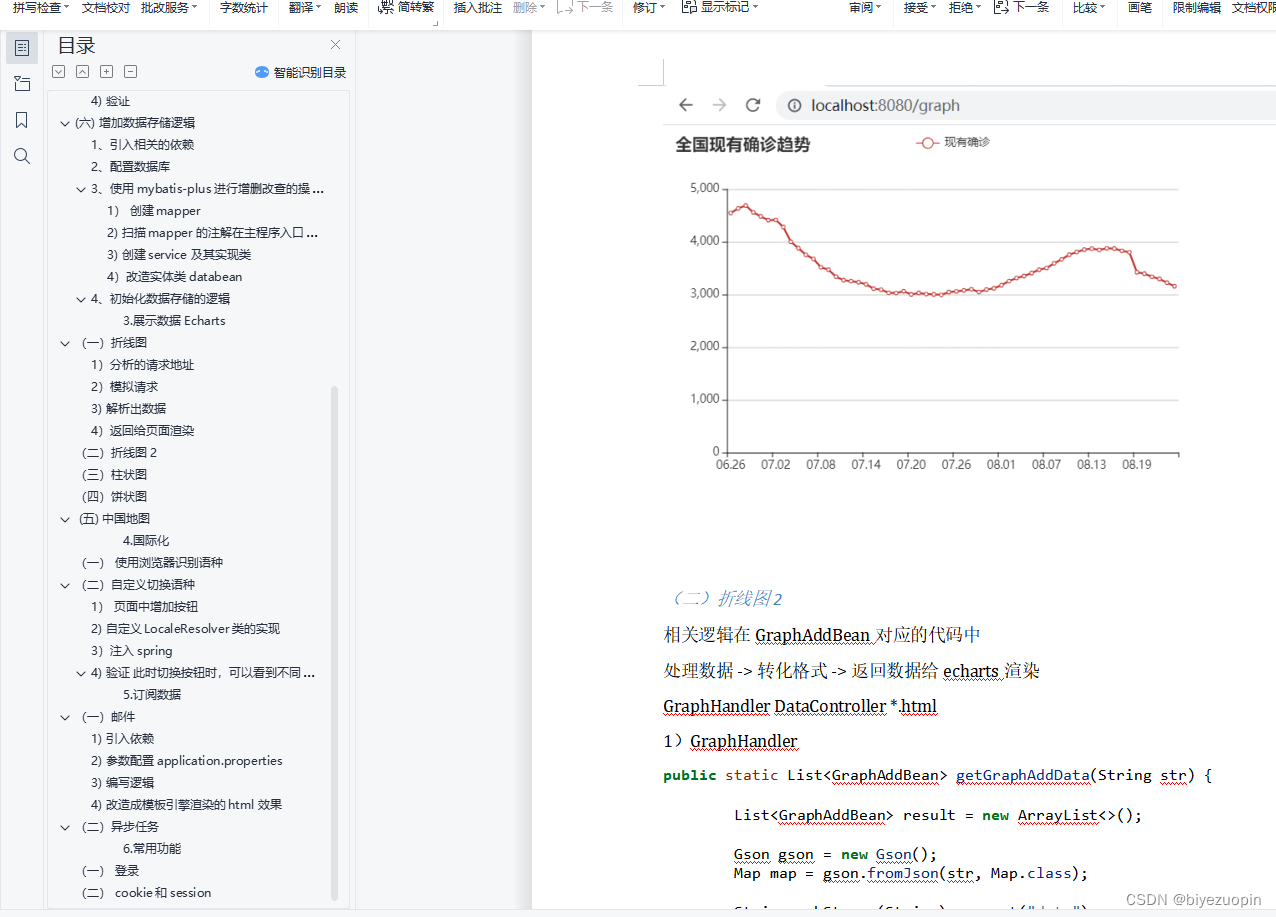Go to 4) 改造实体类 databean

tap(174, 277)
